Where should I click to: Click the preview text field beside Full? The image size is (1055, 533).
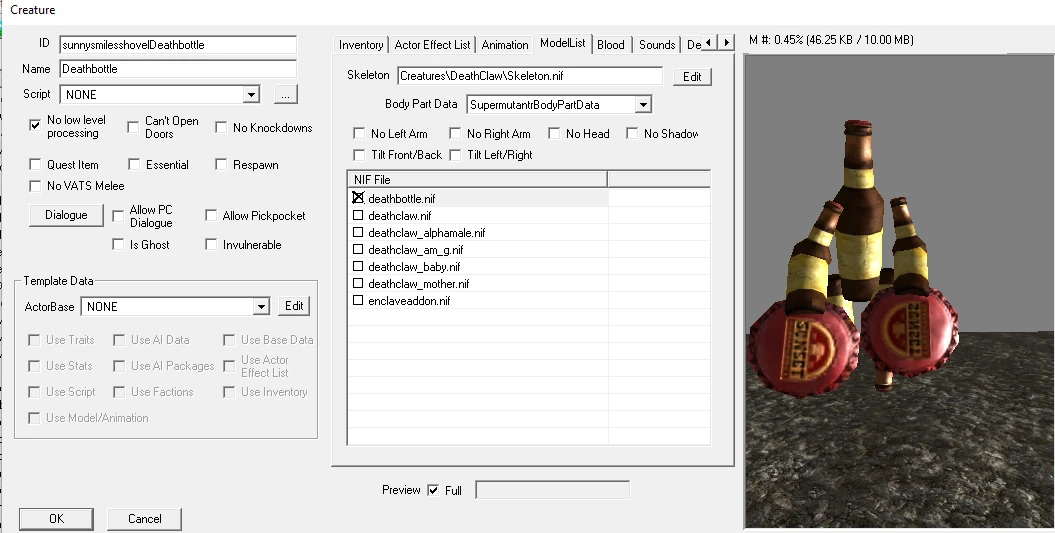click(x=552, y=490)
